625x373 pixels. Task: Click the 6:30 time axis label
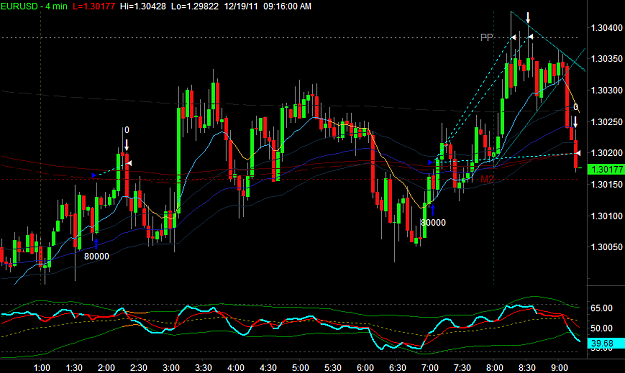pyautogui.click(x=397, y=367)
